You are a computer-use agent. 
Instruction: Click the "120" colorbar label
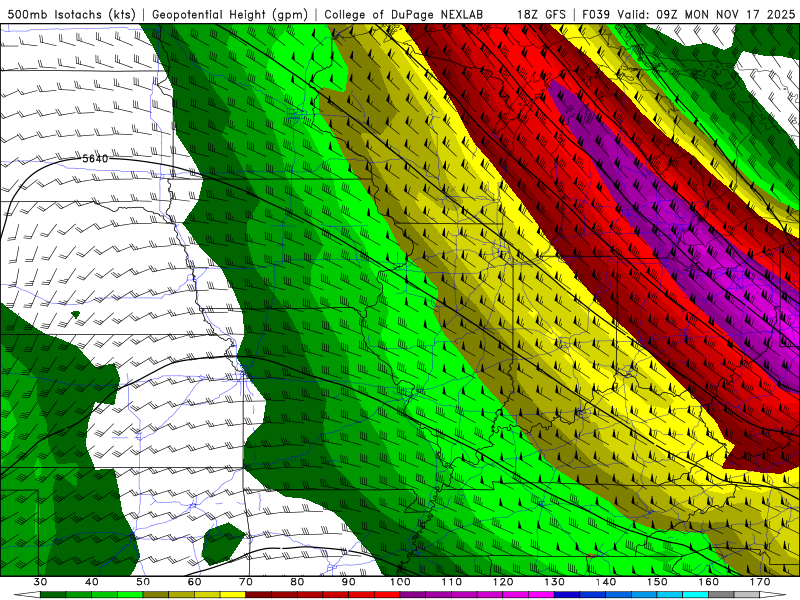503,582
